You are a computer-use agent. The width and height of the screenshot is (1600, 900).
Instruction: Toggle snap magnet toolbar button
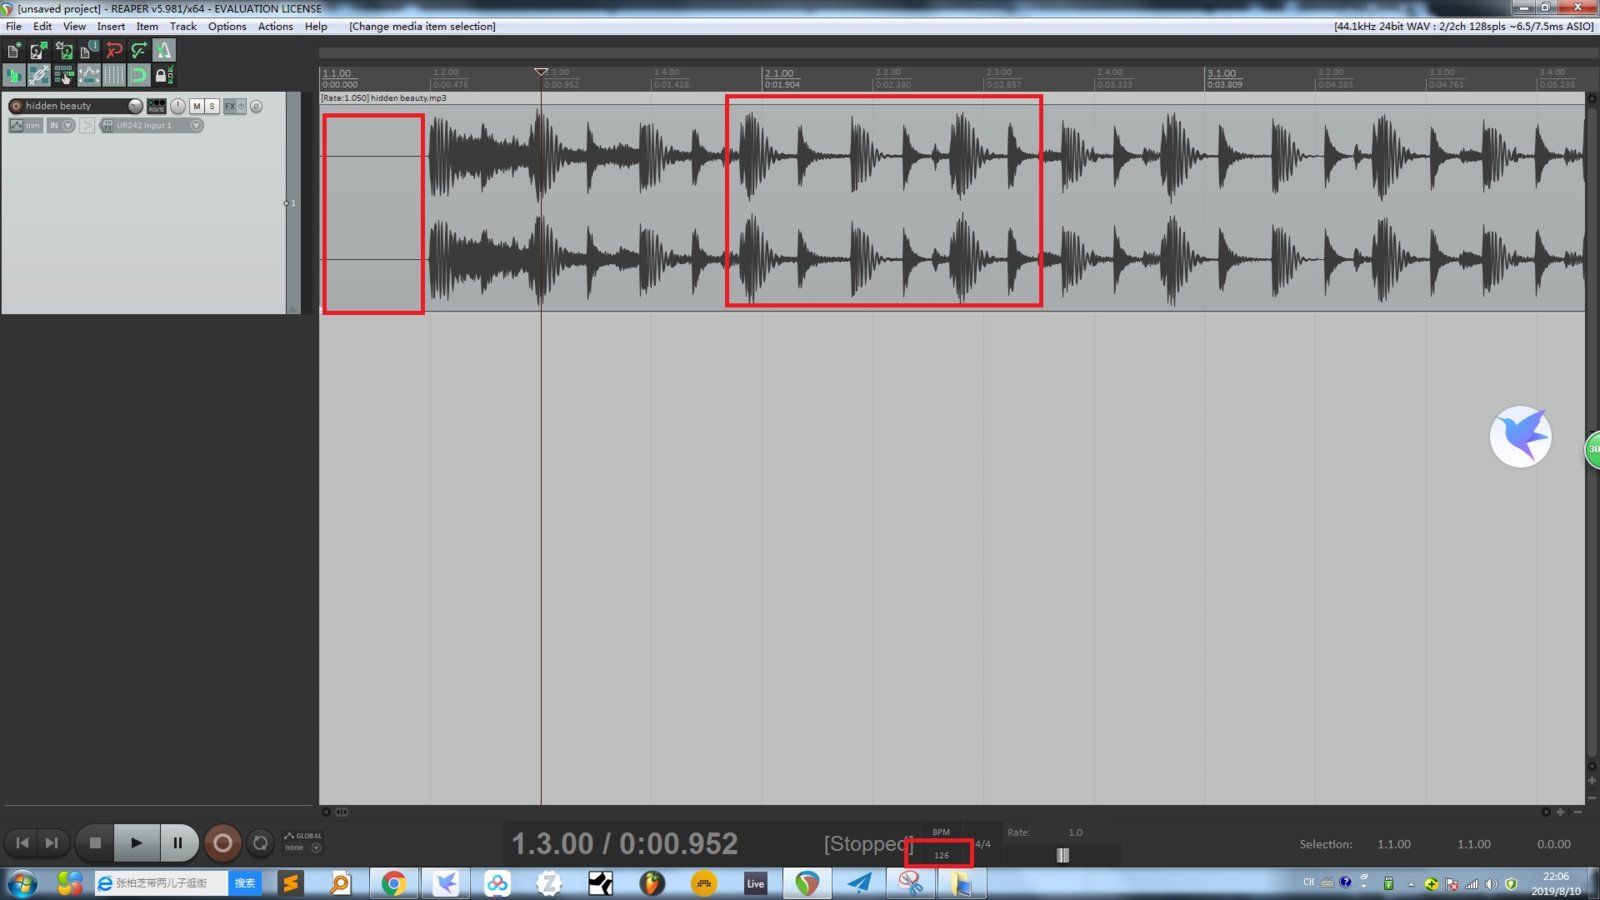click(139, 75)
